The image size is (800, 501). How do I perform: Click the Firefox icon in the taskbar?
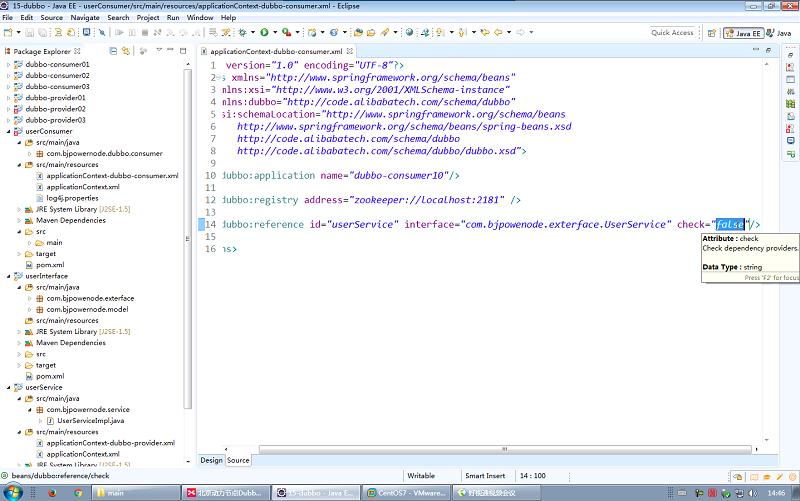point(53,492)
